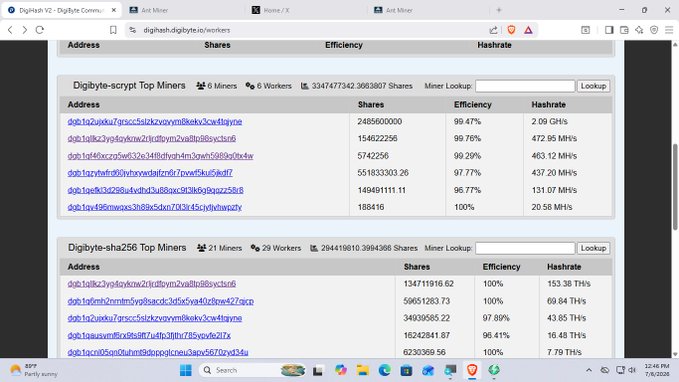
Task: Toggle the browser sidebar panel icon
Action: tap(609, 30)
